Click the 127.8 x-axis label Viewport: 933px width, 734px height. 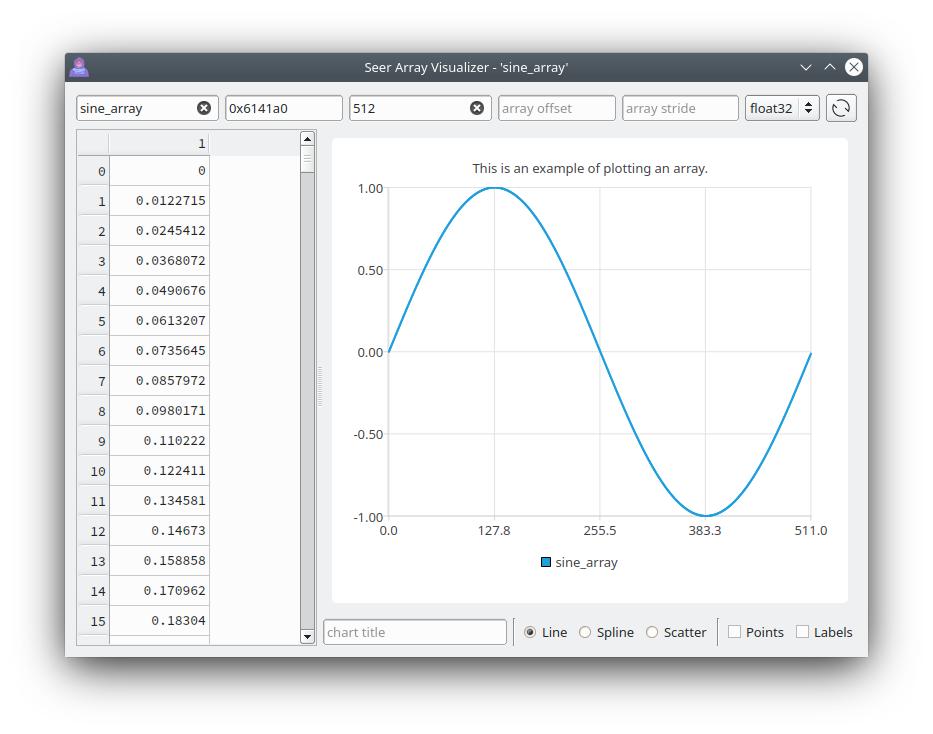tap(494, 531)
